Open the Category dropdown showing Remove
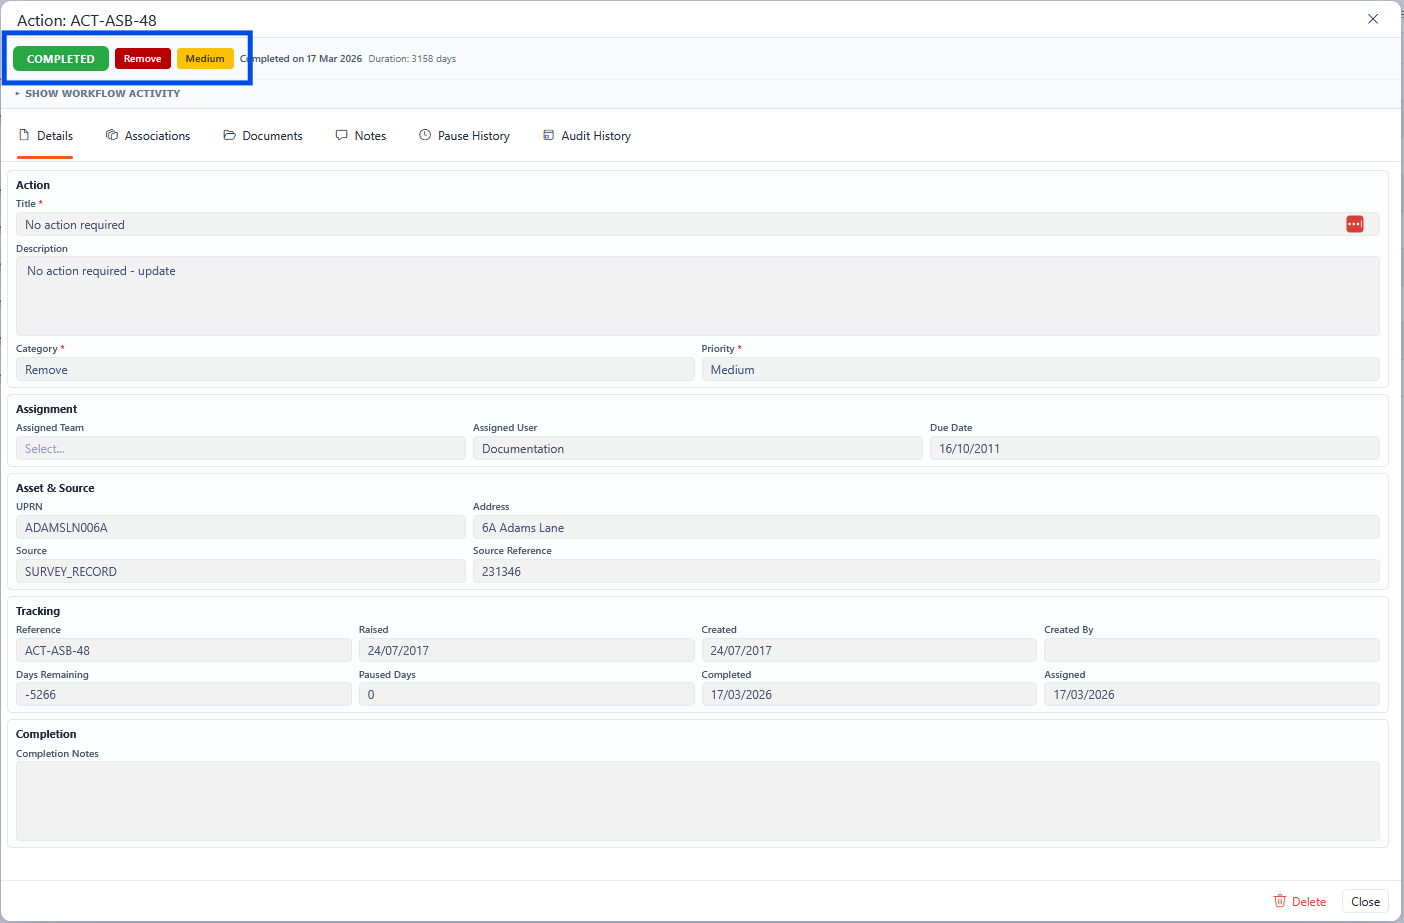1404x923 pixels. coord(355,370)
